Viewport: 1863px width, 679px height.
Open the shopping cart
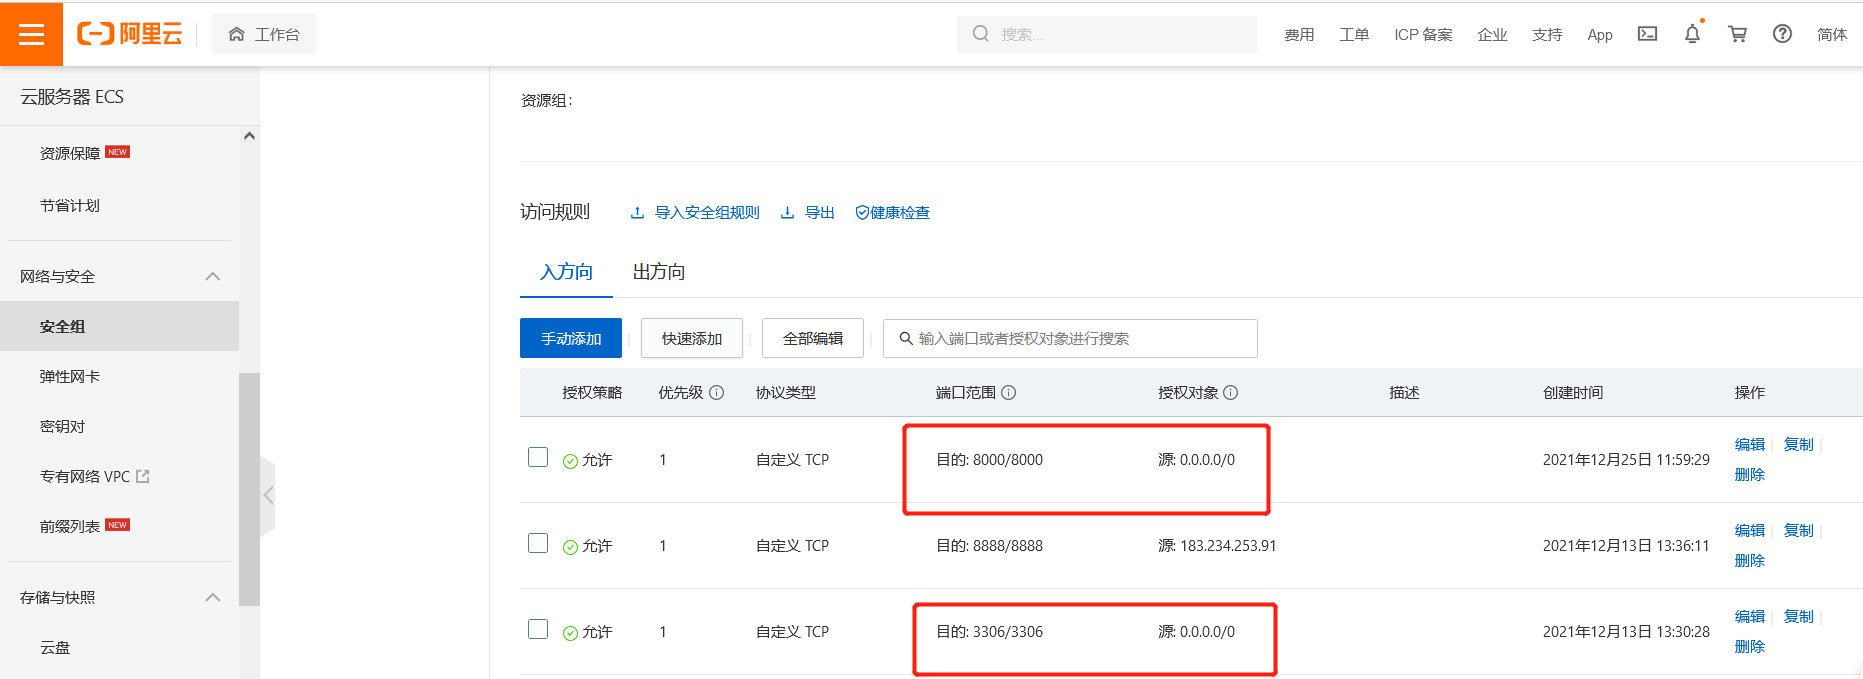click(x=1737, y=34)
